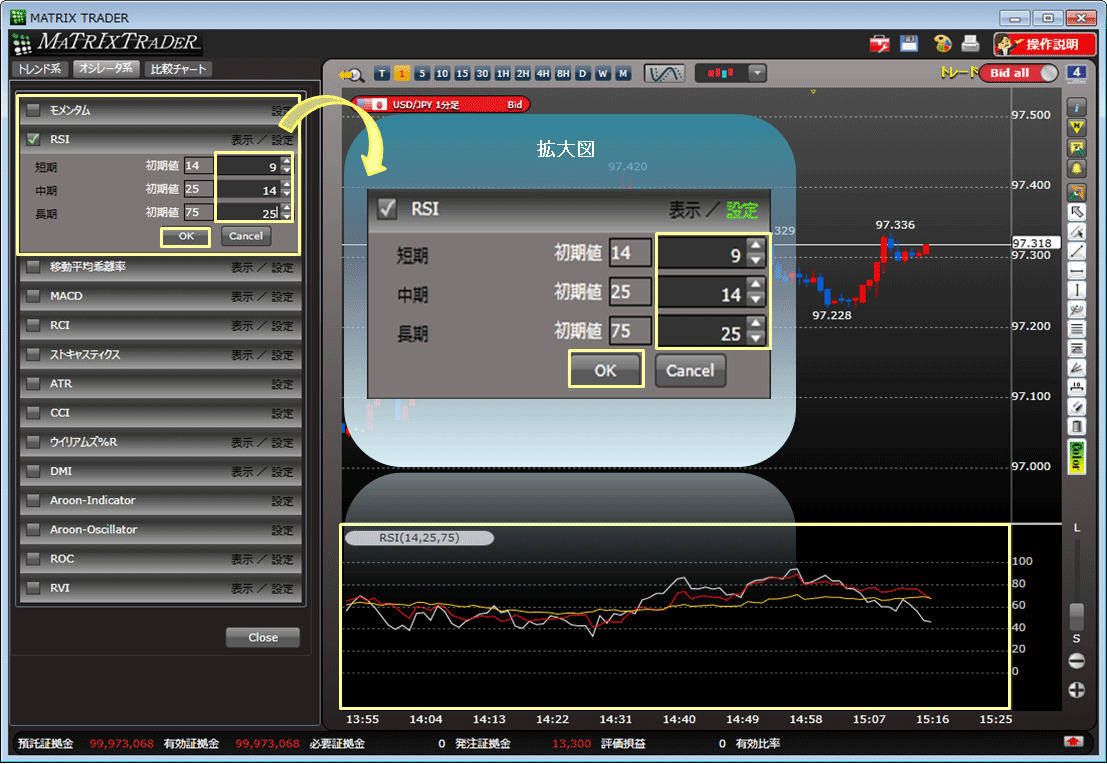Select the vertical line tool
Image resolution: width=1107 pixels, height=764 pixels.
[1077, 290]
